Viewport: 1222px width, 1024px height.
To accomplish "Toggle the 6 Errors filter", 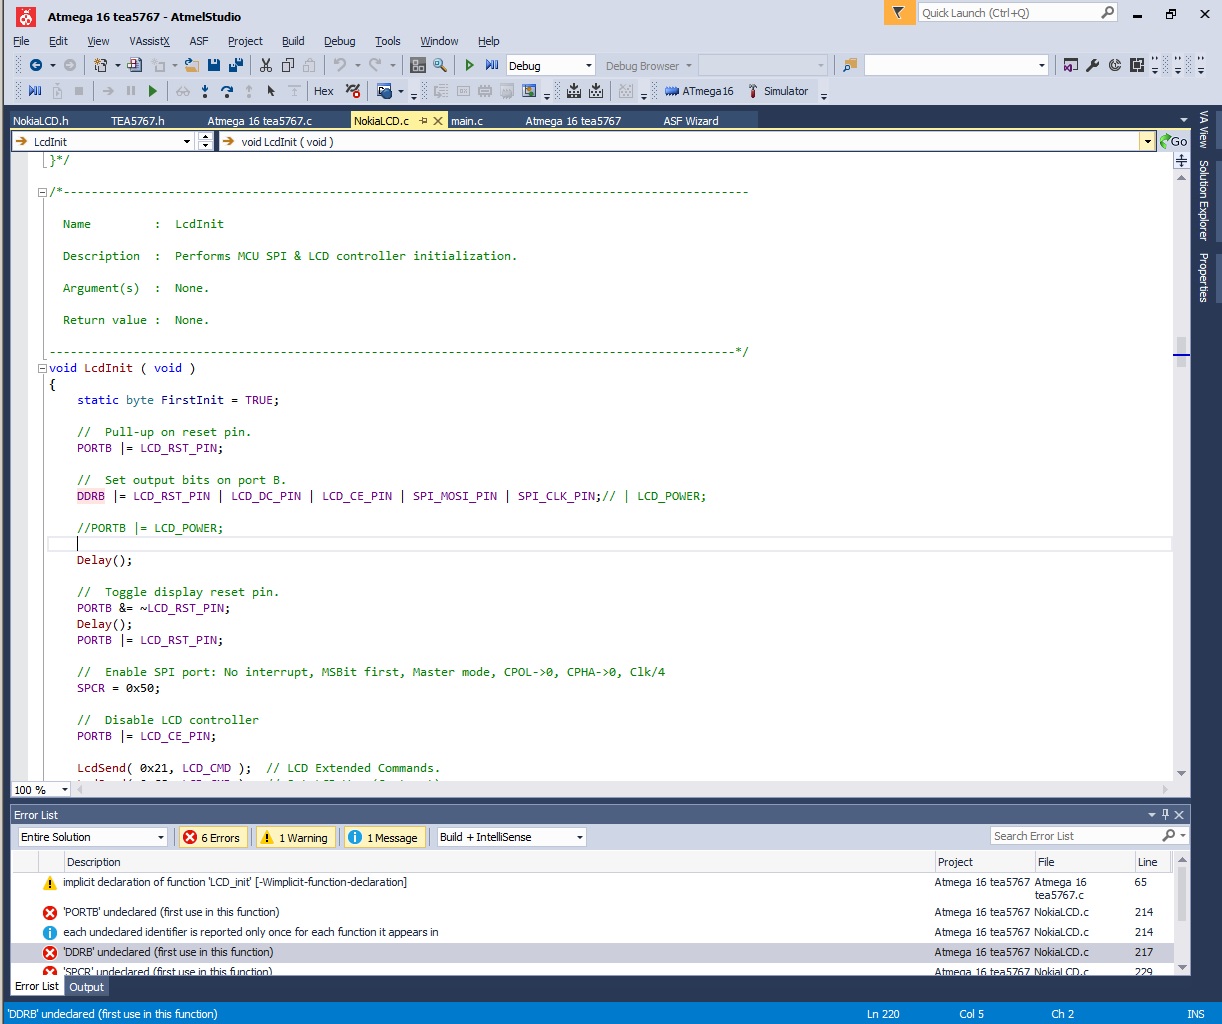I will (212, 838).
